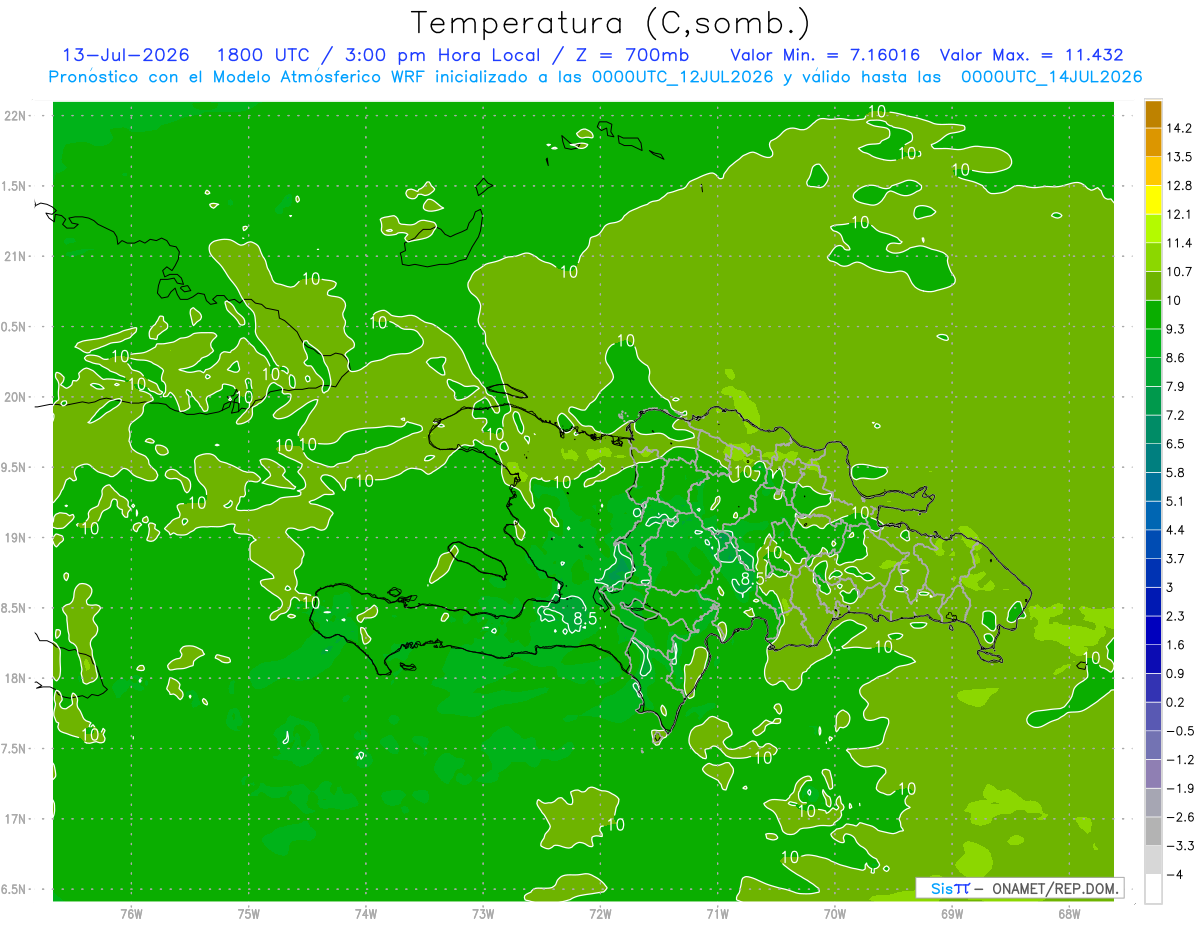Click the 22N latitude axis label
The image size is (1200, 927).
(x=15, y=116)
